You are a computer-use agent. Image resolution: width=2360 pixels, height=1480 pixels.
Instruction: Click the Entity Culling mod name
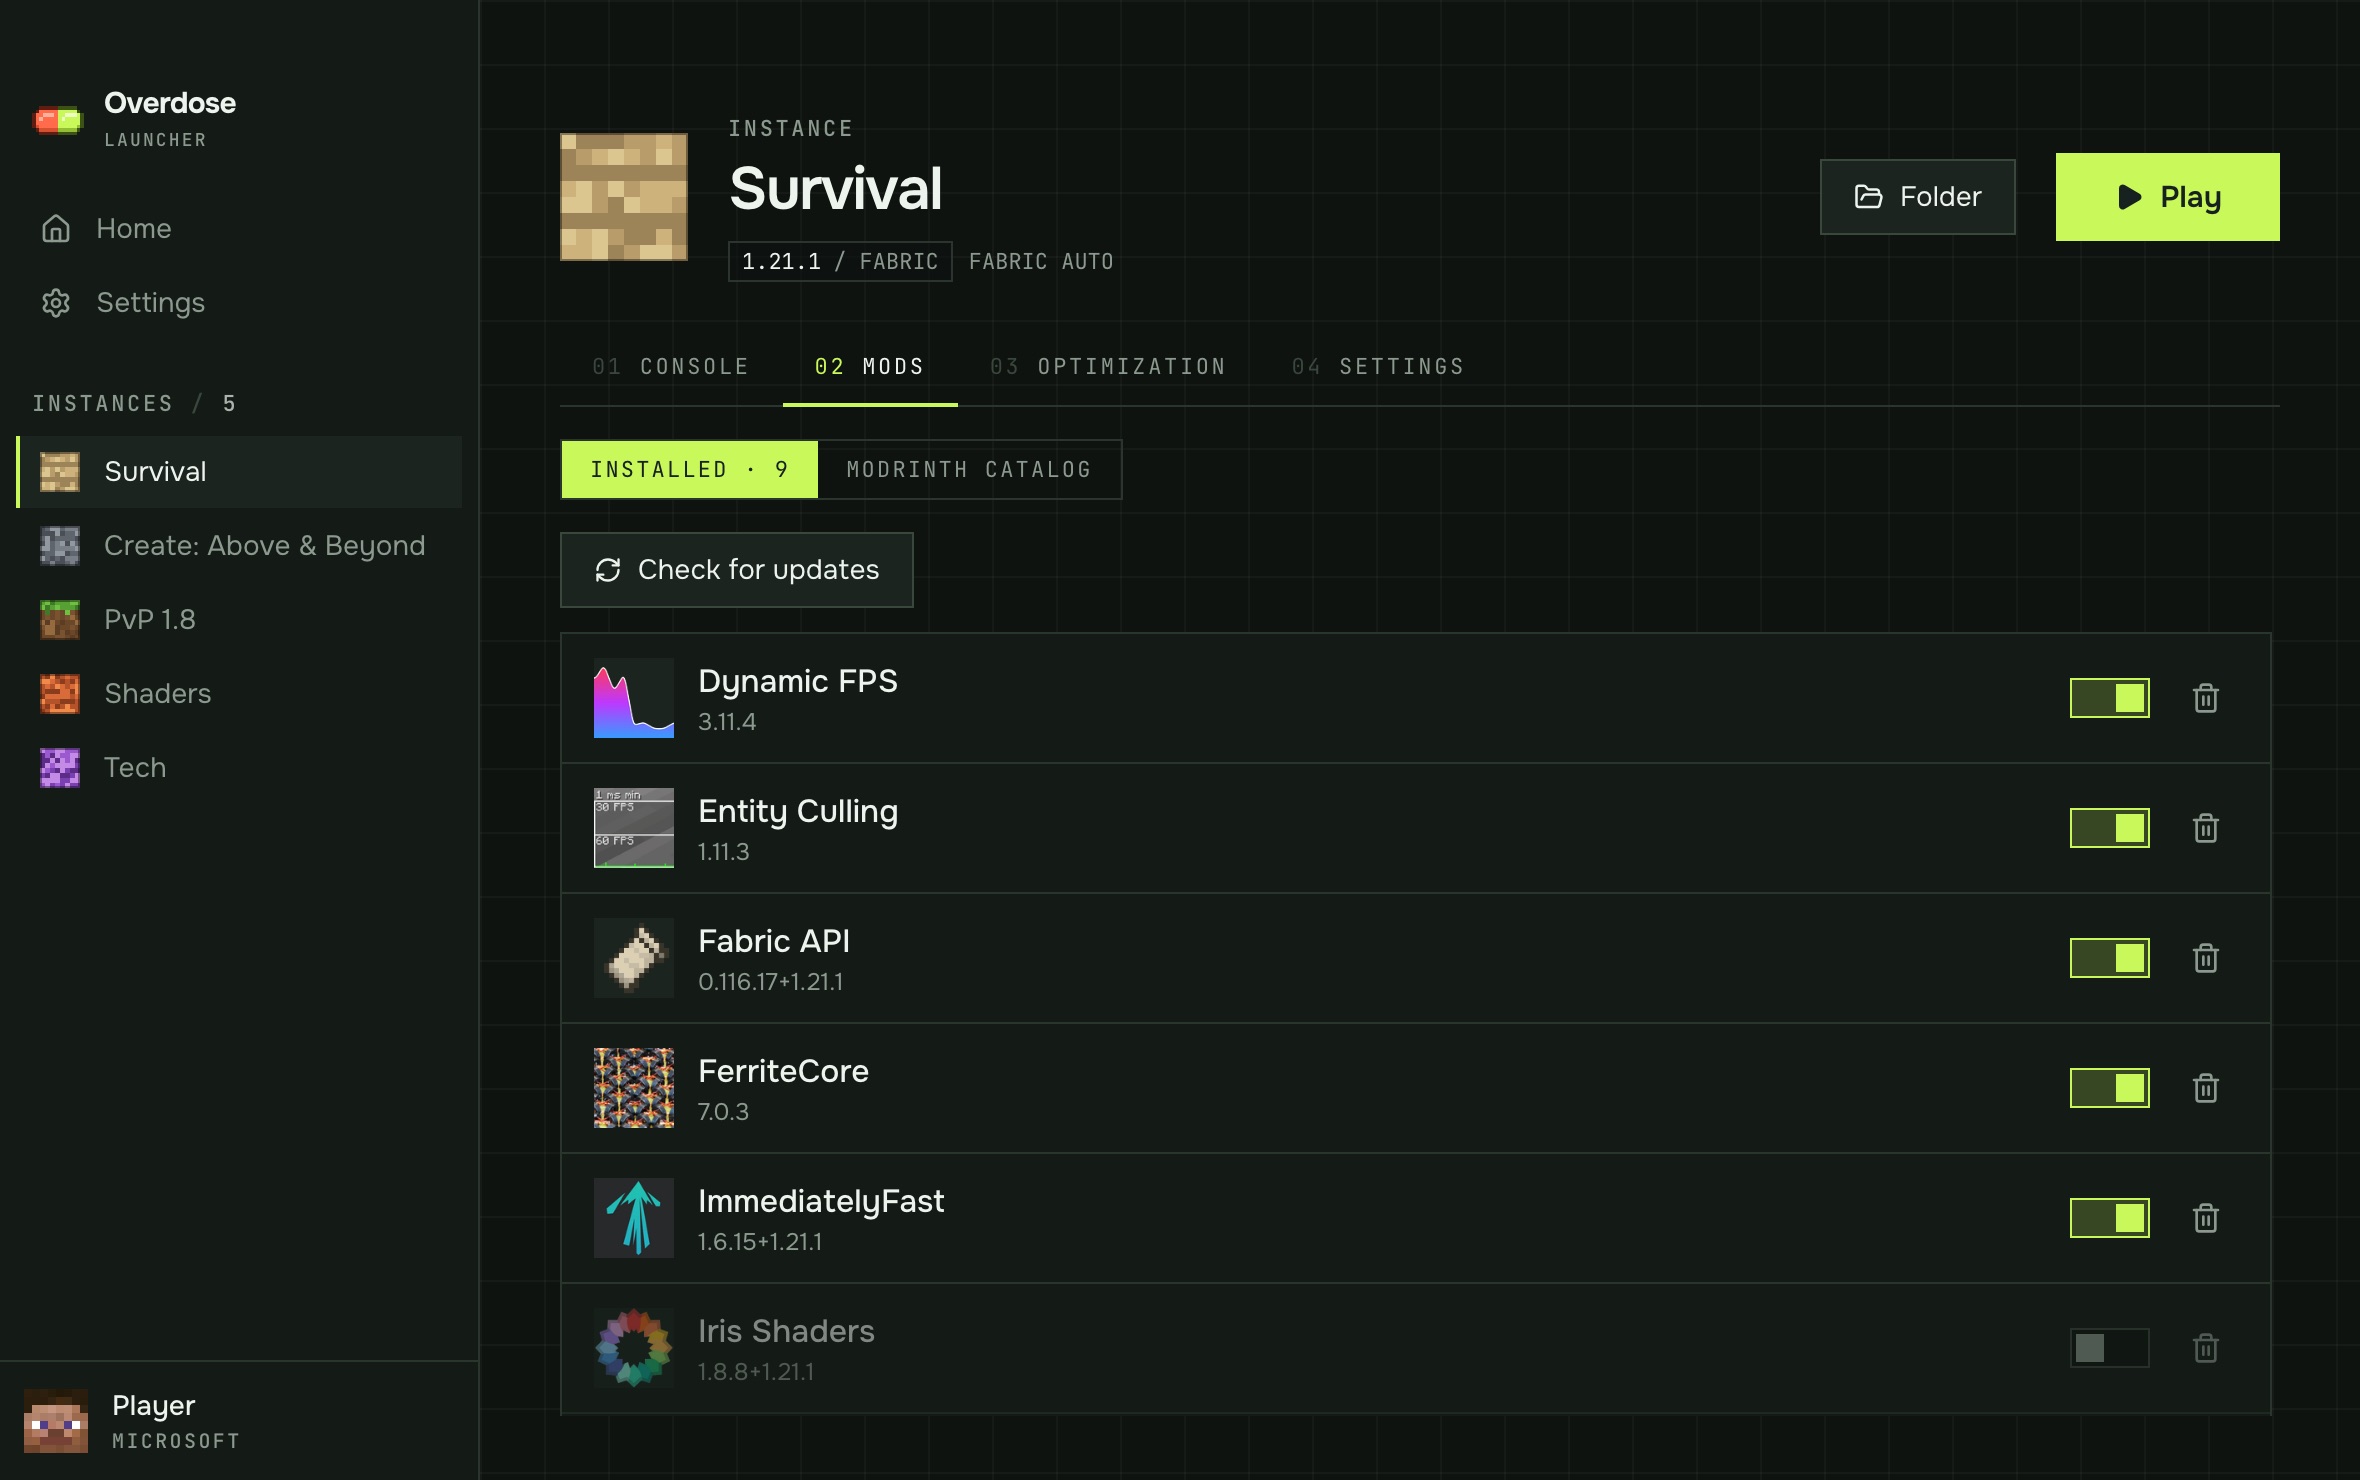[798, 812]
